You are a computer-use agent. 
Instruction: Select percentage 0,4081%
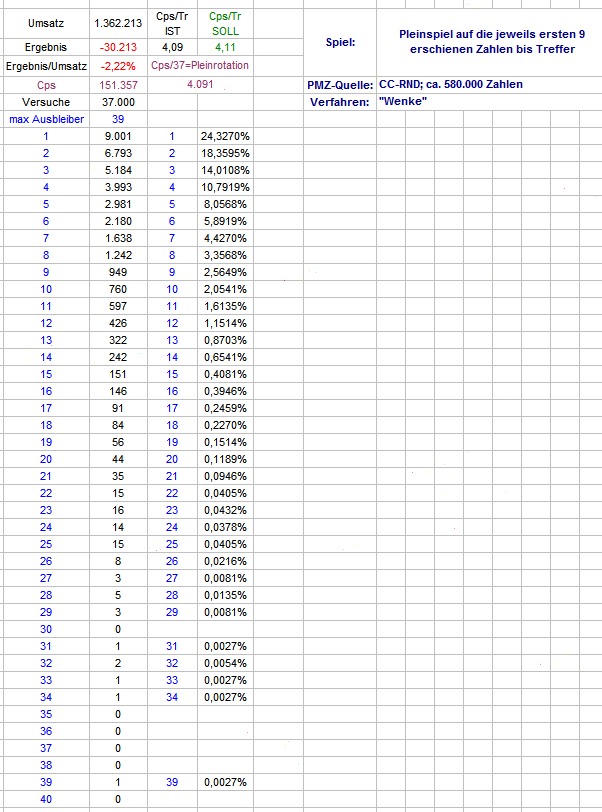pyautogui.click(x=225, y=374)
